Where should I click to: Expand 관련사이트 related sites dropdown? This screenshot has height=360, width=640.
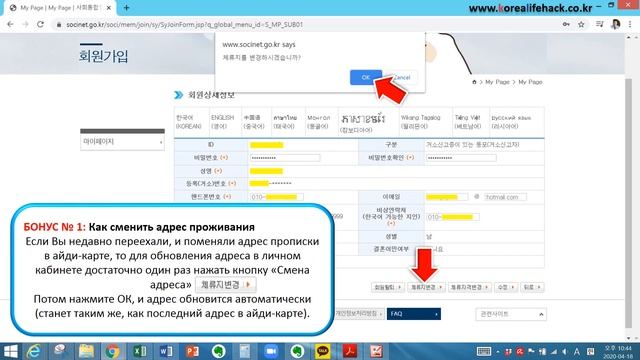511,314
